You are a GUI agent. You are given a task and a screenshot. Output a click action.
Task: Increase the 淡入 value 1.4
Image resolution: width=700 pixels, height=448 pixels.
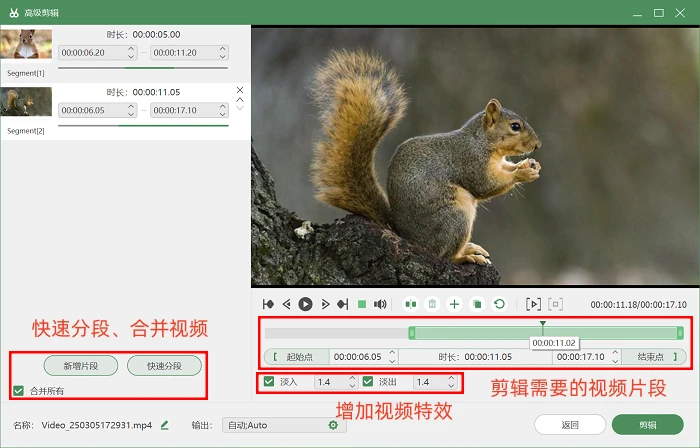352,378
